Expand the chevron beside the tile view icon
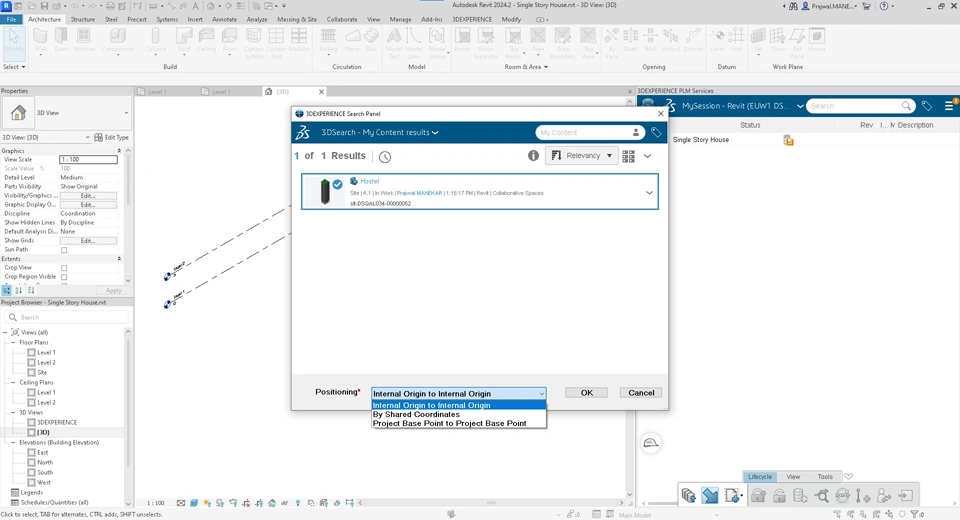 (647, 156)
